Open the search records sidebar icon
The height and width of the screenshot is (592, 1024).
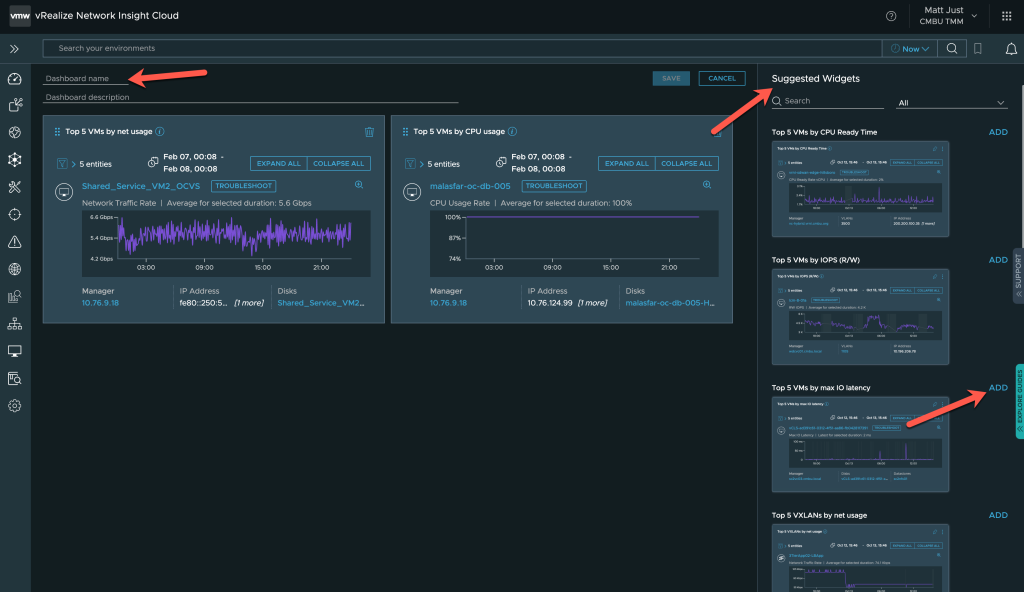pos(14,378)
